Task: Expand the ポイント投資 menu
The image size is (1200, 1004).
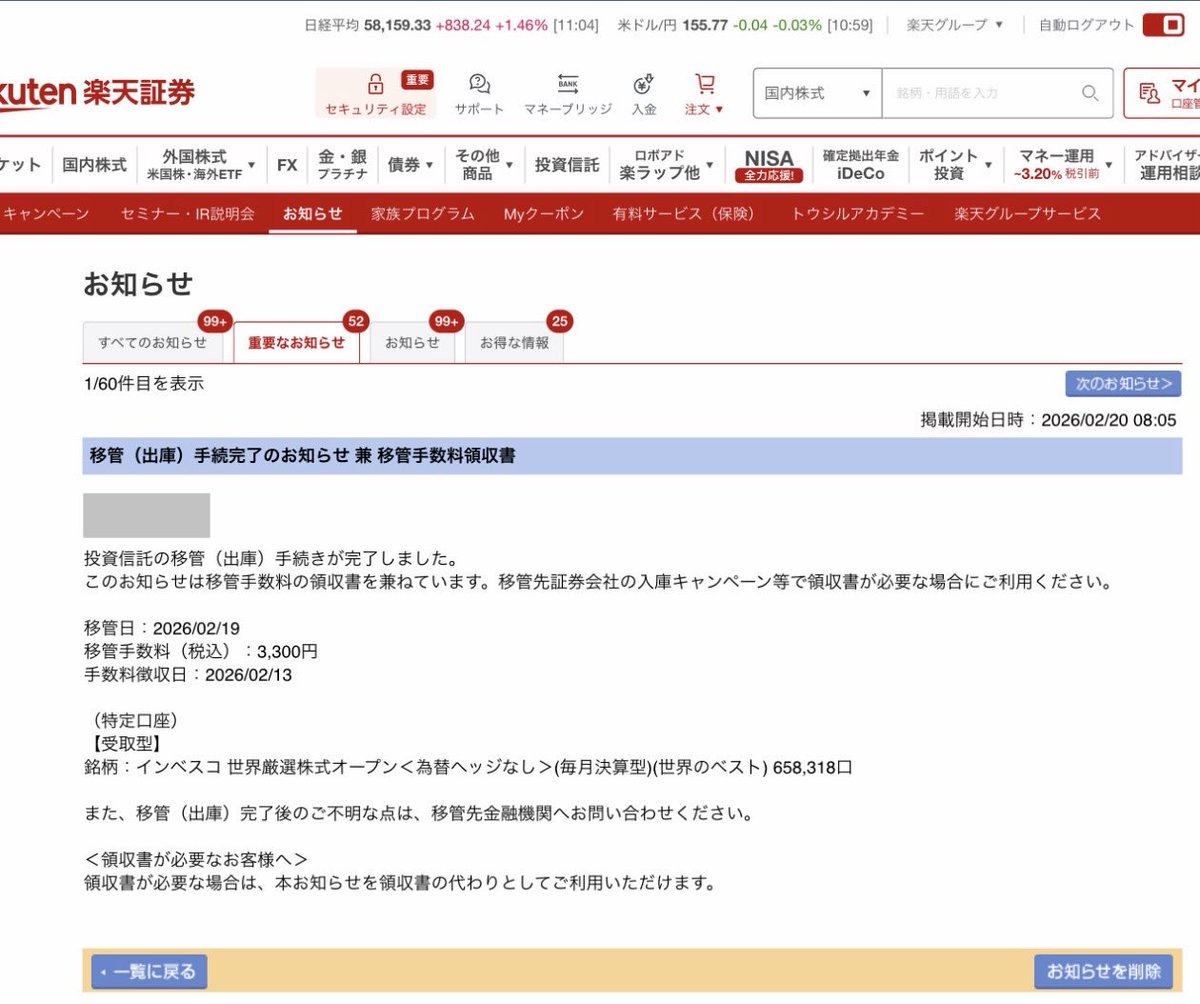Action: pyautogui.click(x=956, y=165)
